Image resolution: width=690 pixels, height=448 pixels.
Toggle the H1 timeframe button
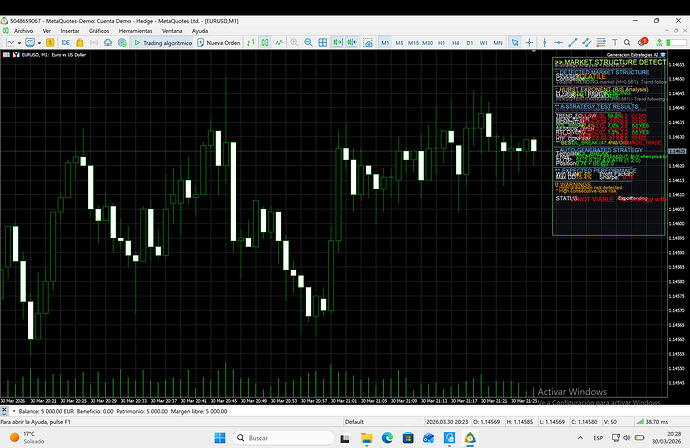pyautogui.click(x=441, y=43)
